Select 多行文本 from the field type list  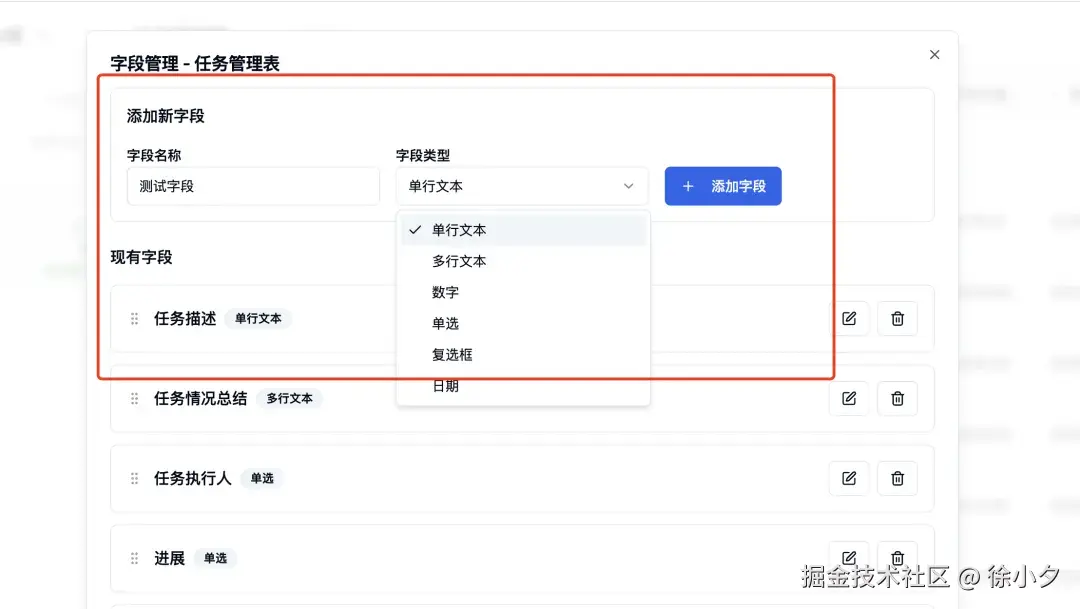tap(459, 261)
